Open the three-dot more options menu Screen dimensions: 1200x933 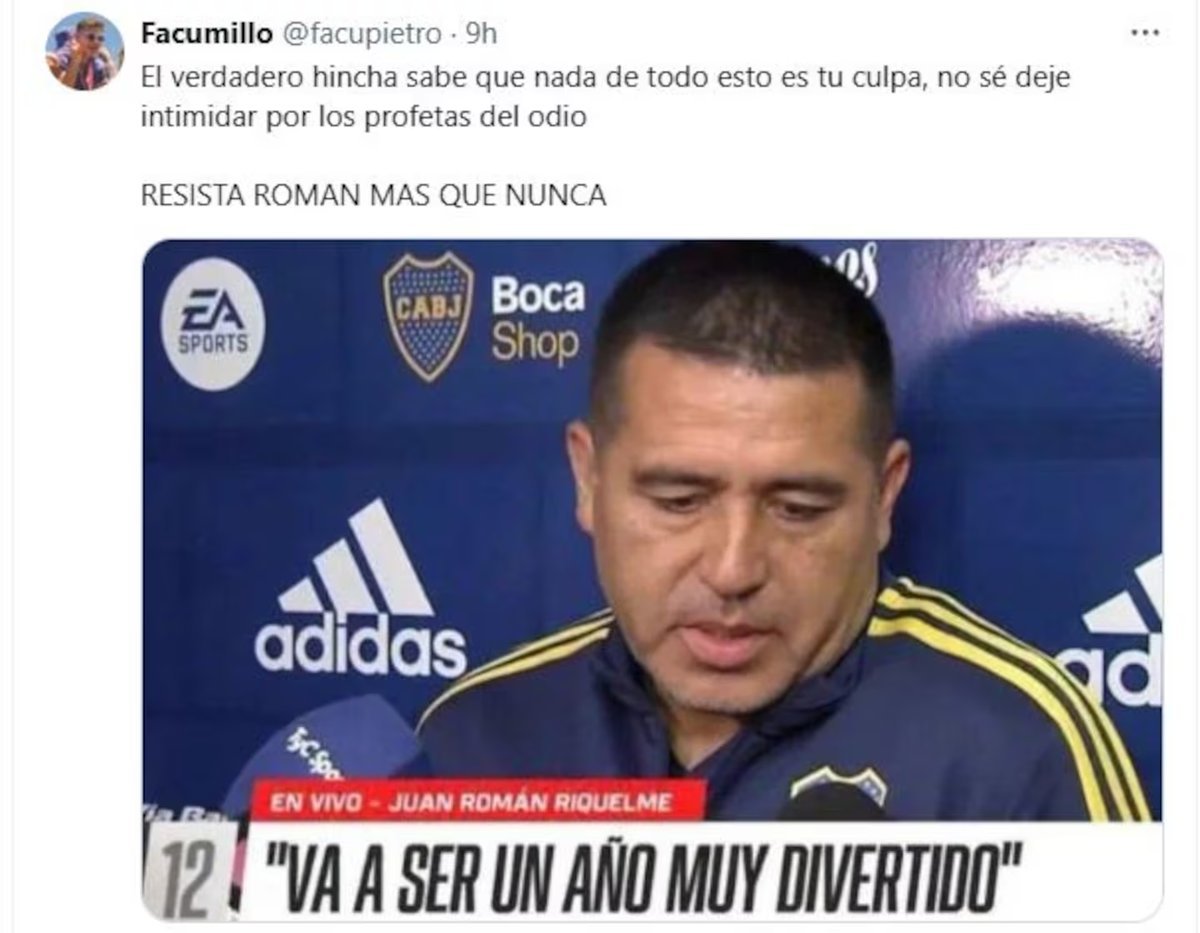point(1144,33)
